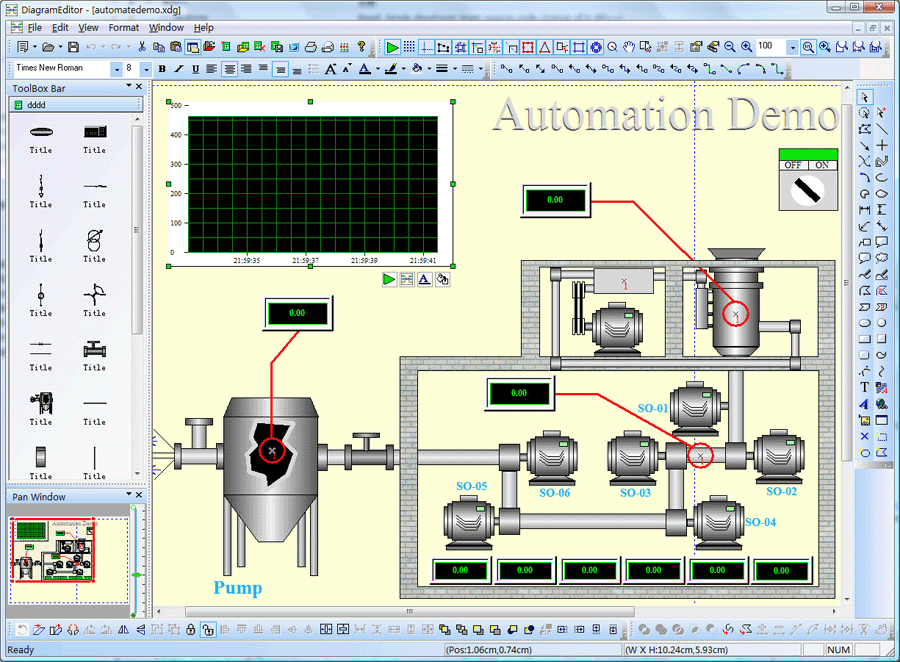Open the Format menu
This screenshot has height=662, width=900.
point(124,28)
